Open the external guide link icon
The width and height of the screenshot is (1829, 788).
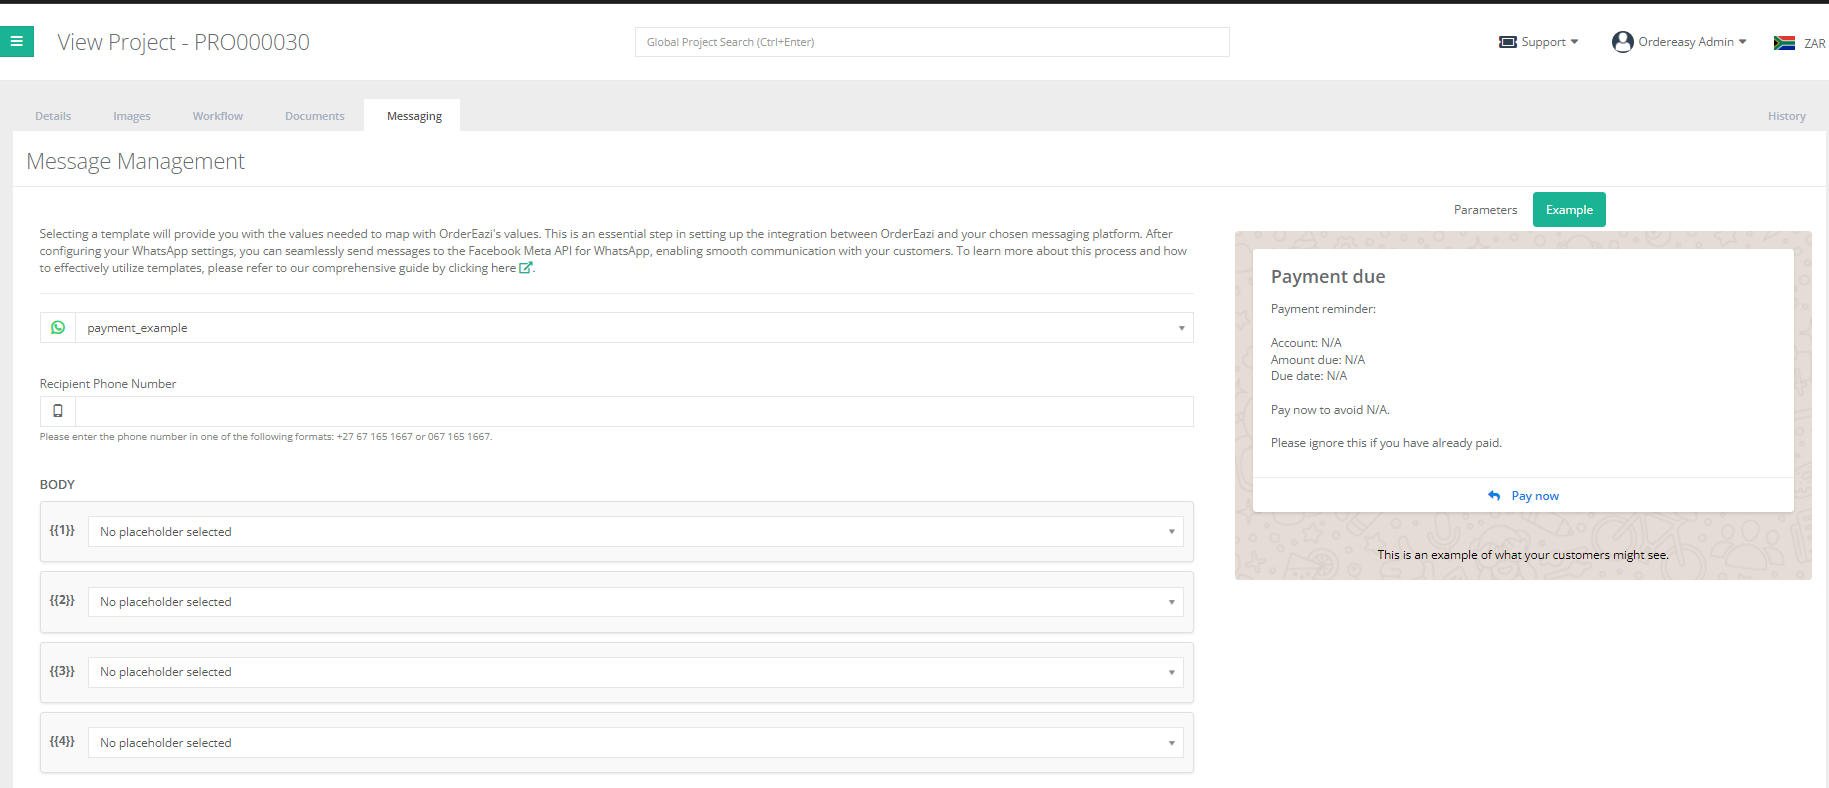click(x=525, y=268)
